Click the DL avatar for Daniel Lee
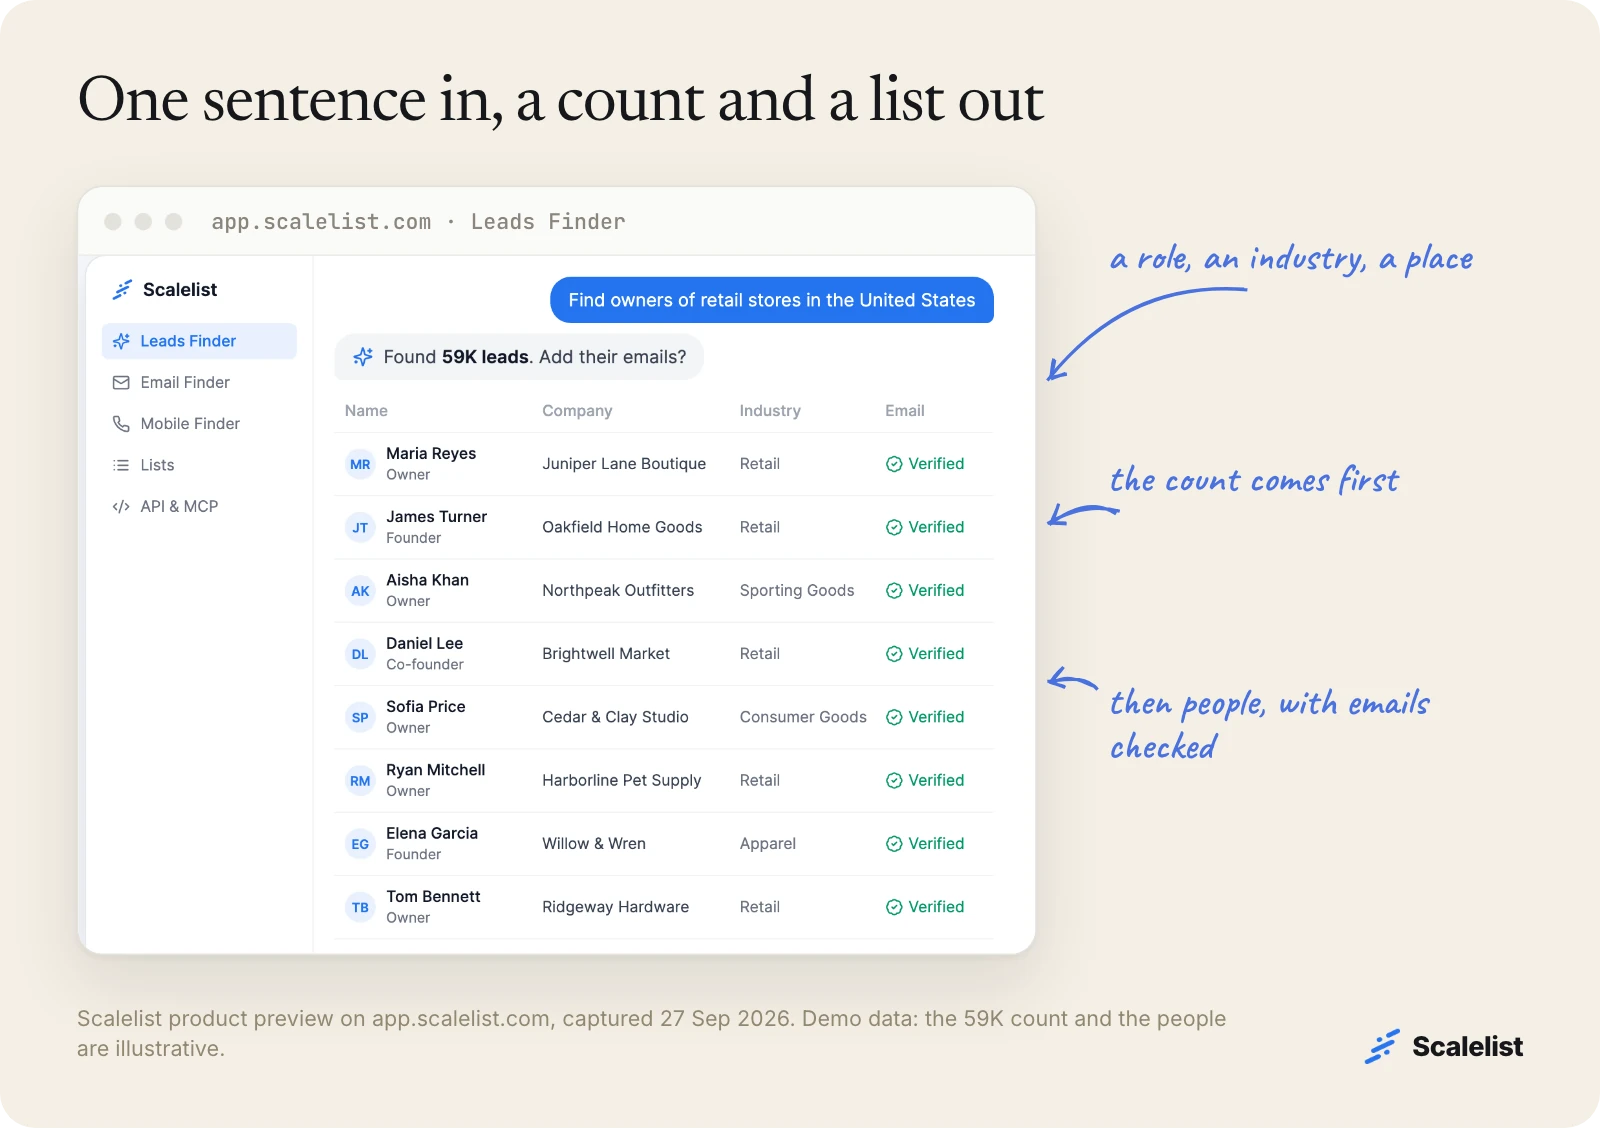The image size is (1600, 1130). [x=360, y=654]
